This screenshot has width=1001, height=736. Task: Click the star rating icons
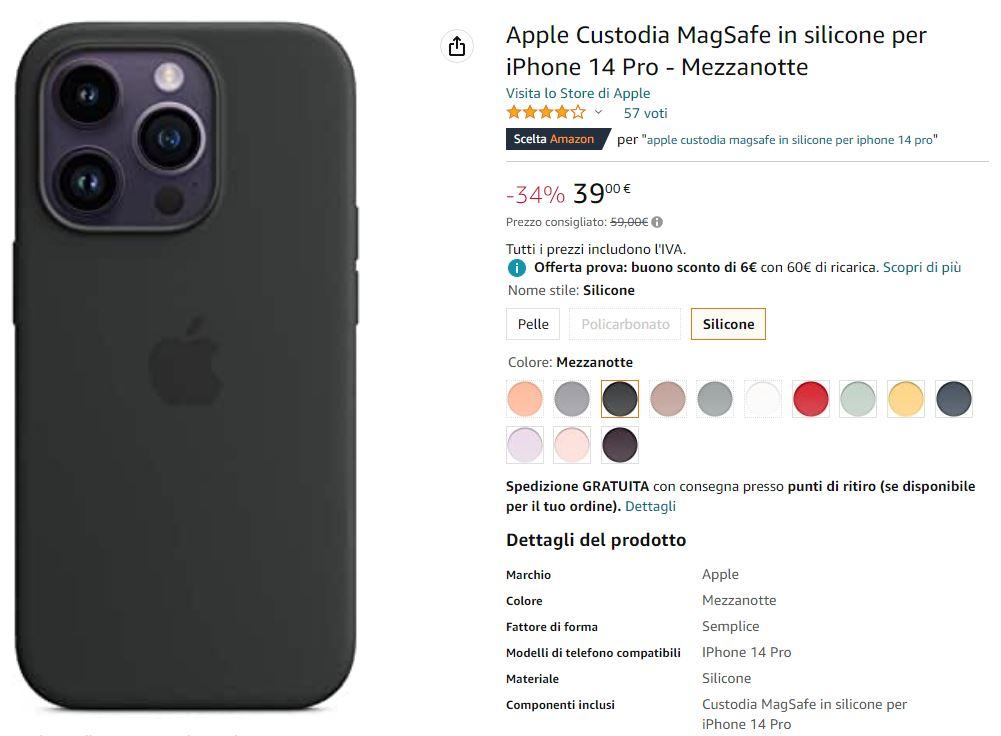[x=546, y=113]
